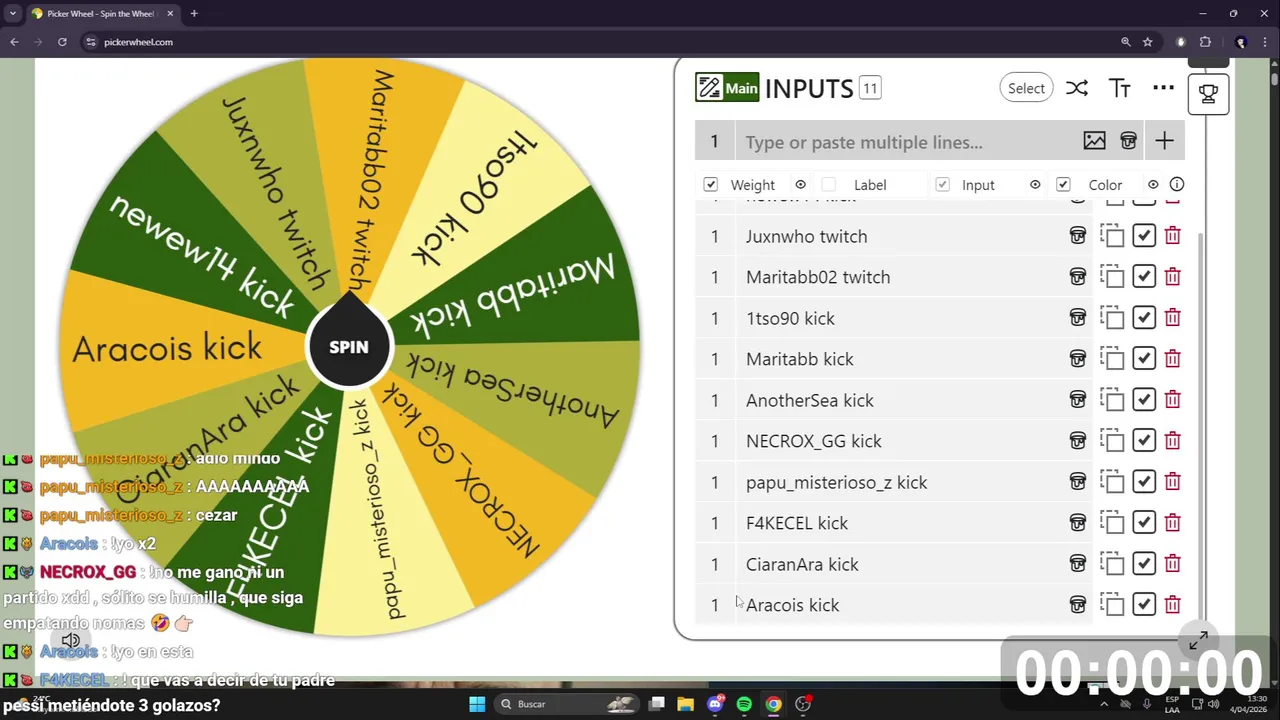Reload the pickerwheel.com page

pyautogui.click(x=62, y=42)
